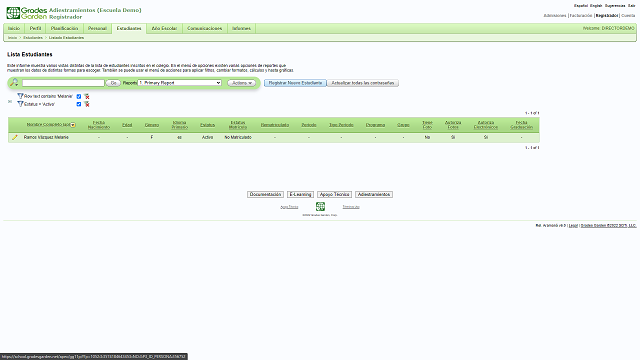Sort by Autoriza Electrónicos column header
The width and height of the screenshot is (640, 360).
pos(486,125)
